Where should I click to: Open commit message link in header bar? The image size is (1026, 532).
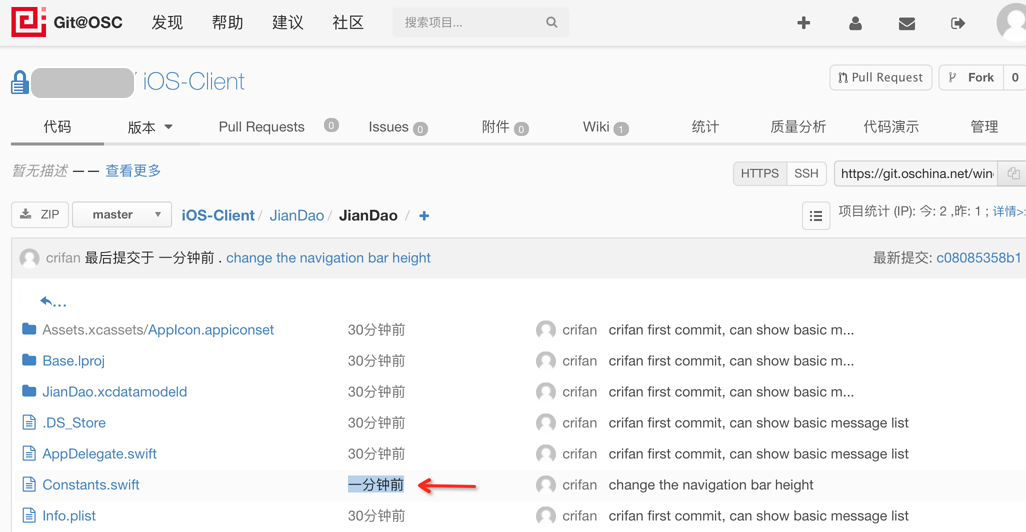(328, 258)
